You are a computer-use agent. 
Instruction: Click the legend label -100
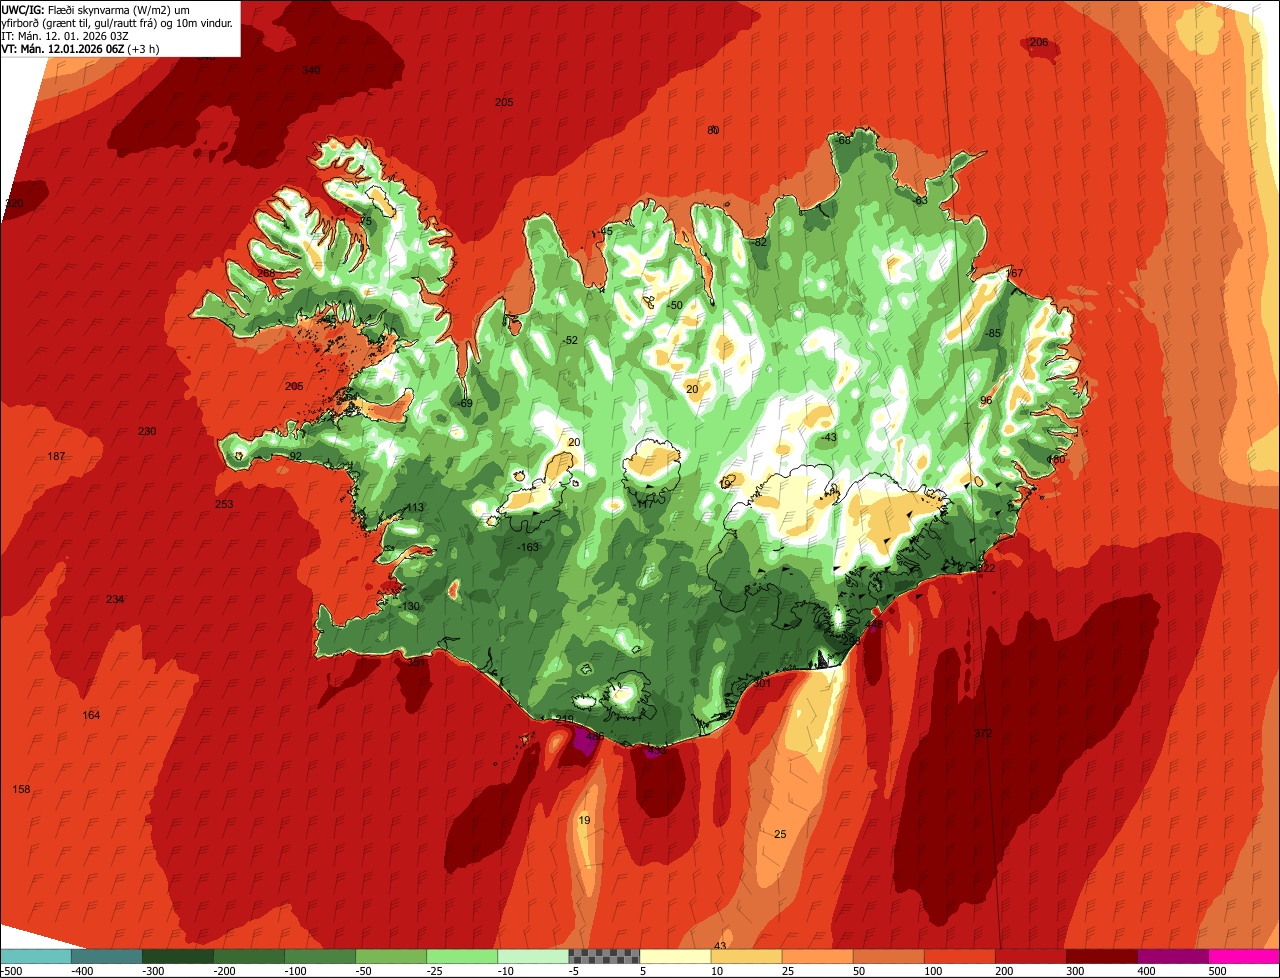point(295,970)
